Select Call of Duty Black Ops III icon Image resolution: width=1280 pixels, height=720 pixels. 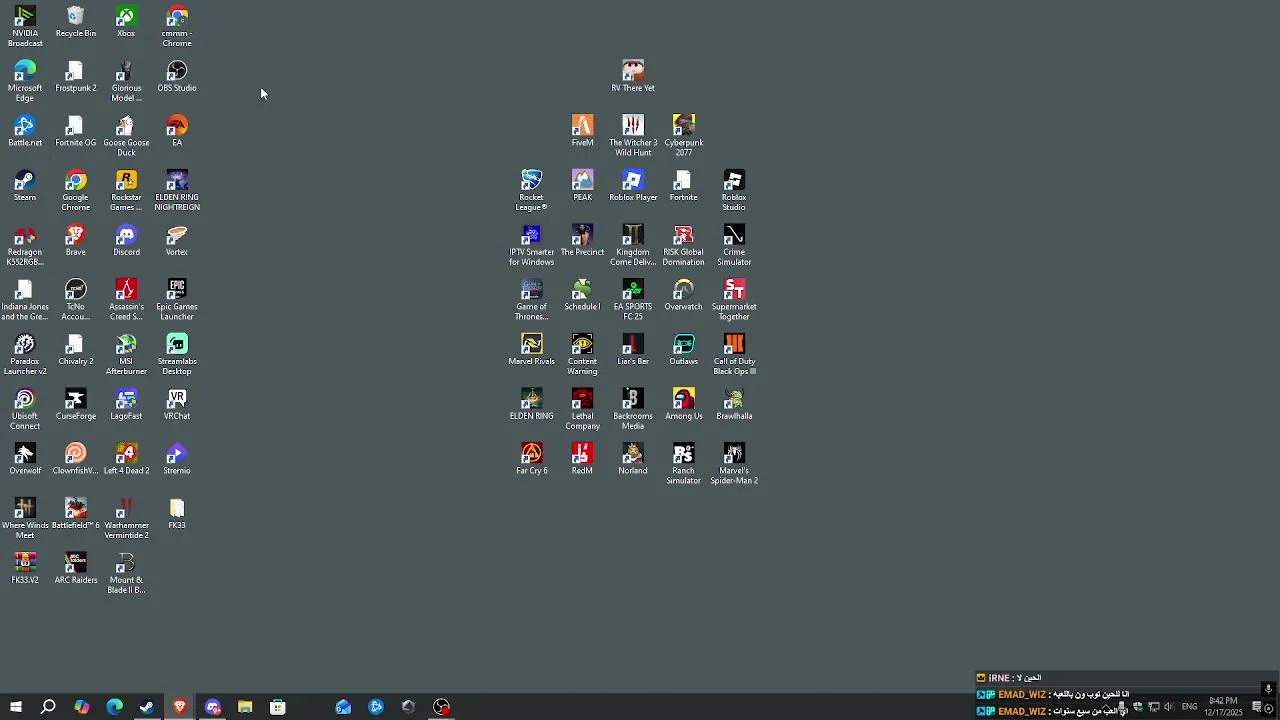734,355
